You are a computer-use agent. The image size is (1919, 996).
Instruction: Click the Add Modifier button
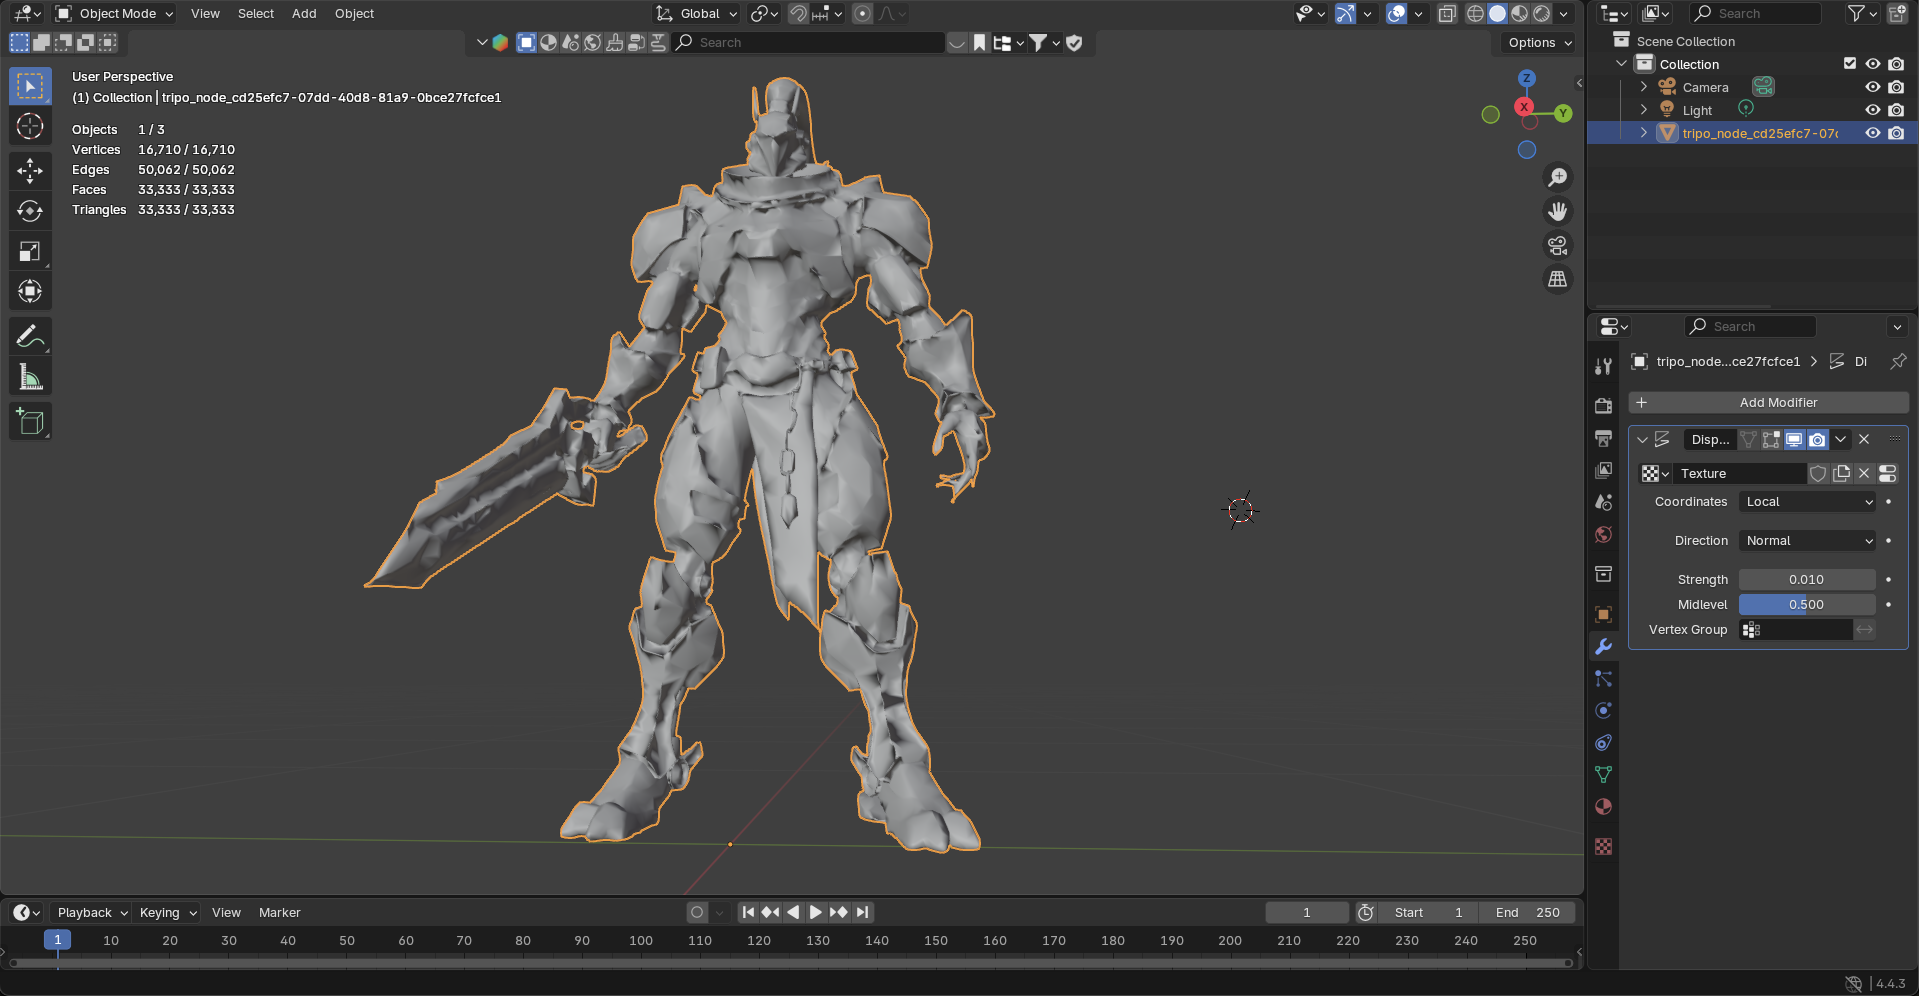1768,403
